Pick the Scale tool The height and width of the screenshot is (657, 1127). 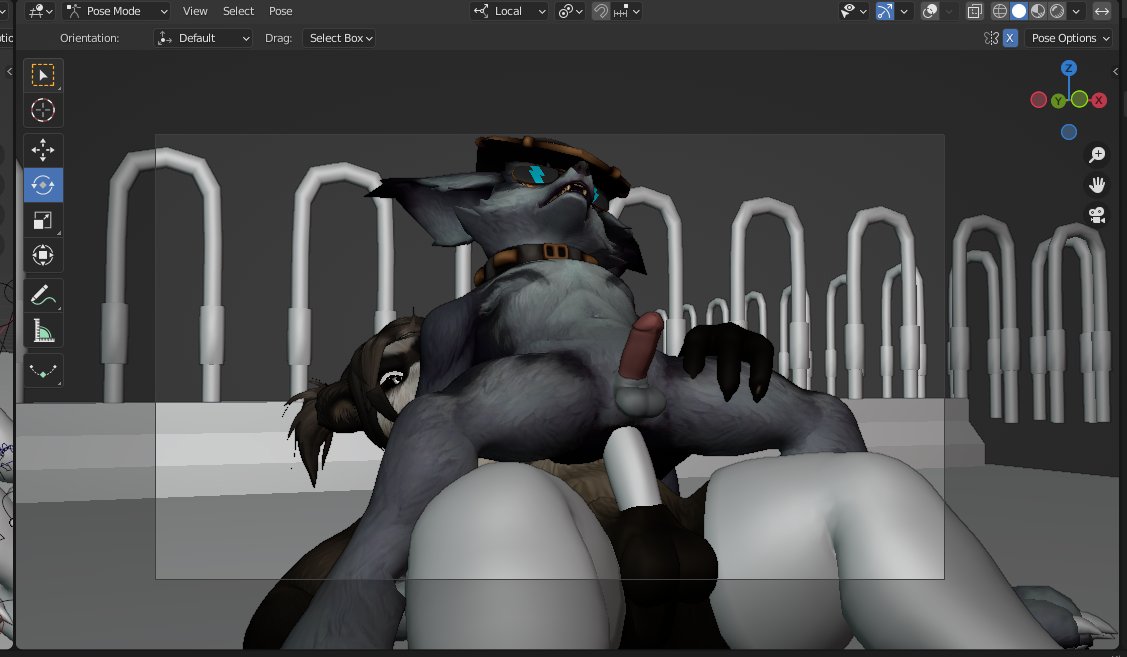(43, 221)
